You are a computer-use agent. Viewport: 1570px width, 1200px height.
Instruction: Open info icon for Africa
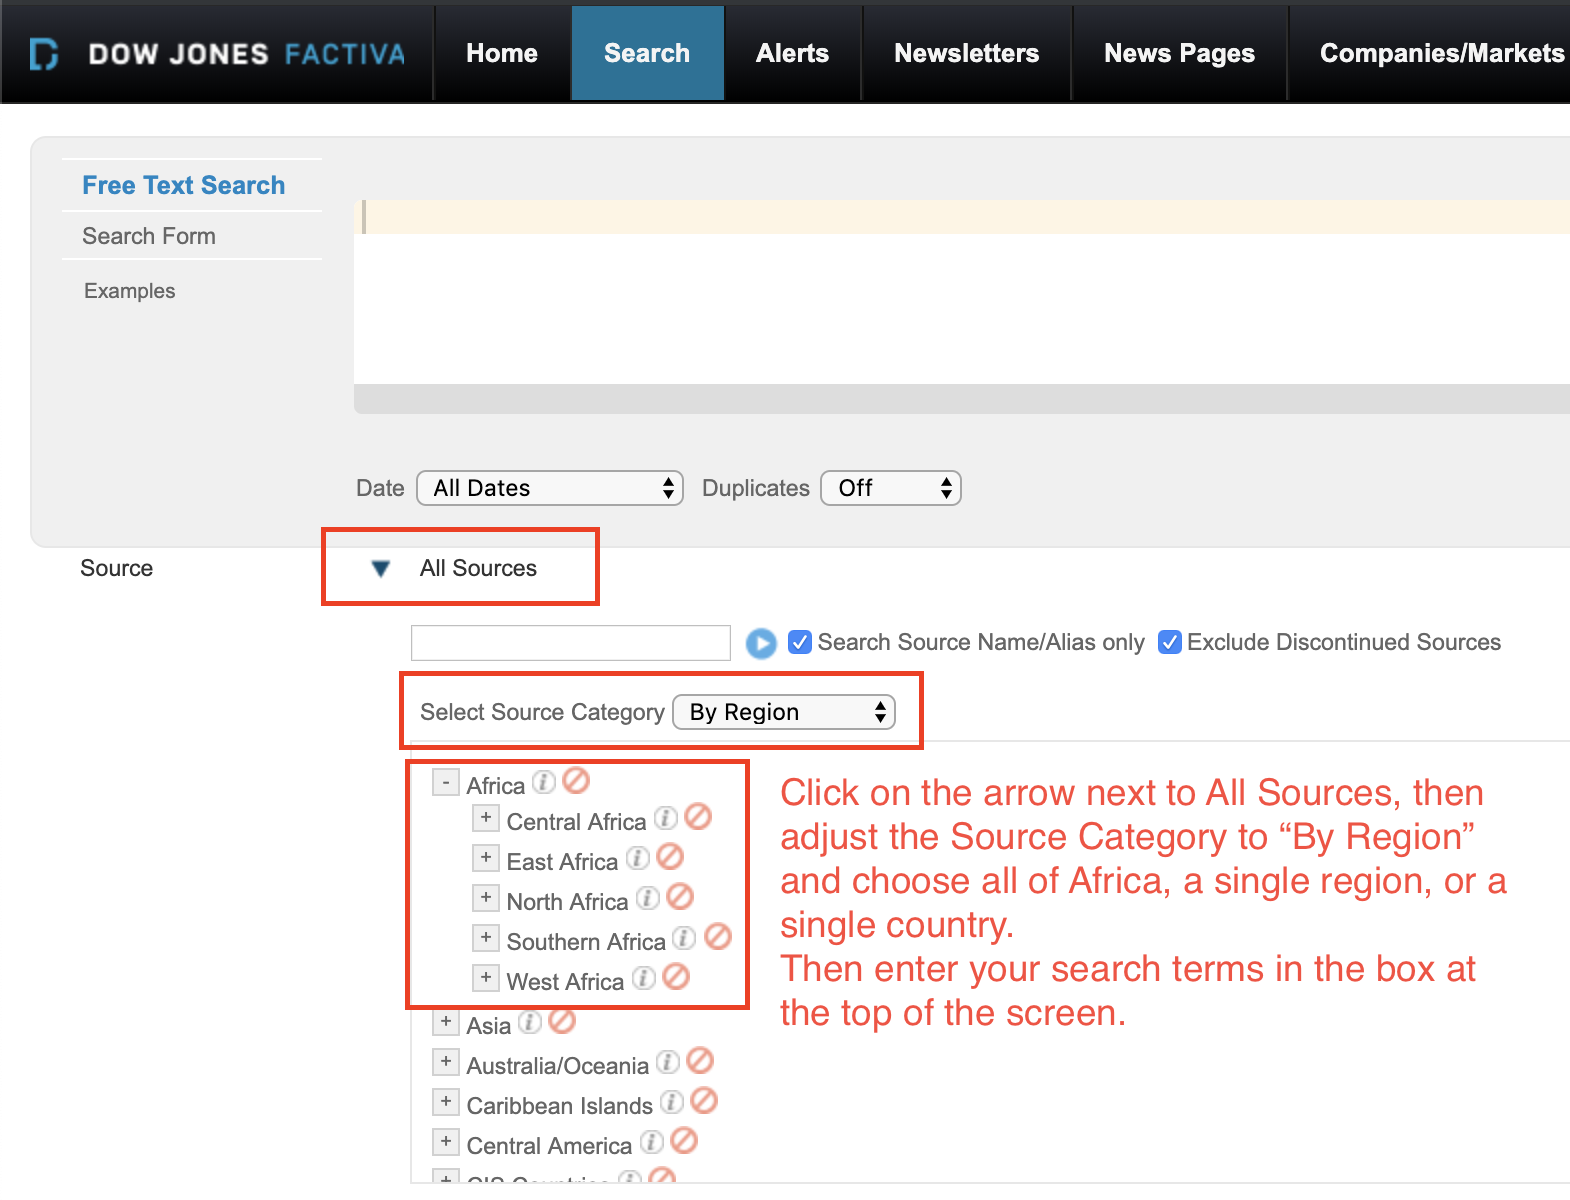tap(543, 782)
